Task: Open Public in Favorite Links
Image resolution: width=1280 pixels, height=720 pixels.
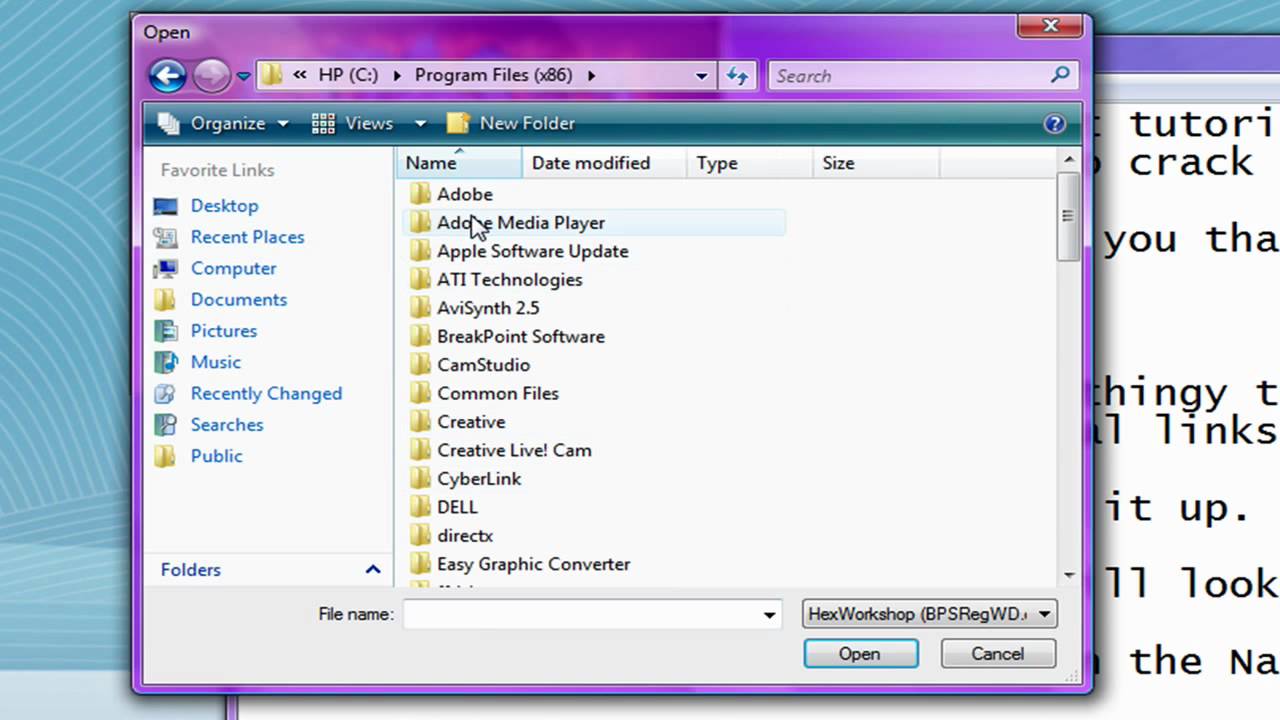Action: coord(216,455)
